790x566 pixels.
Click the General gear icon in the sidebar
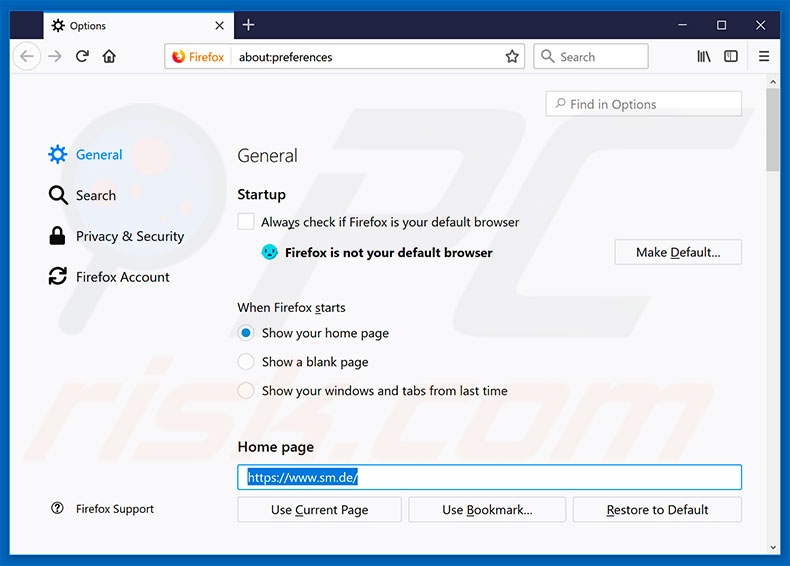click(x=57, y=154)
